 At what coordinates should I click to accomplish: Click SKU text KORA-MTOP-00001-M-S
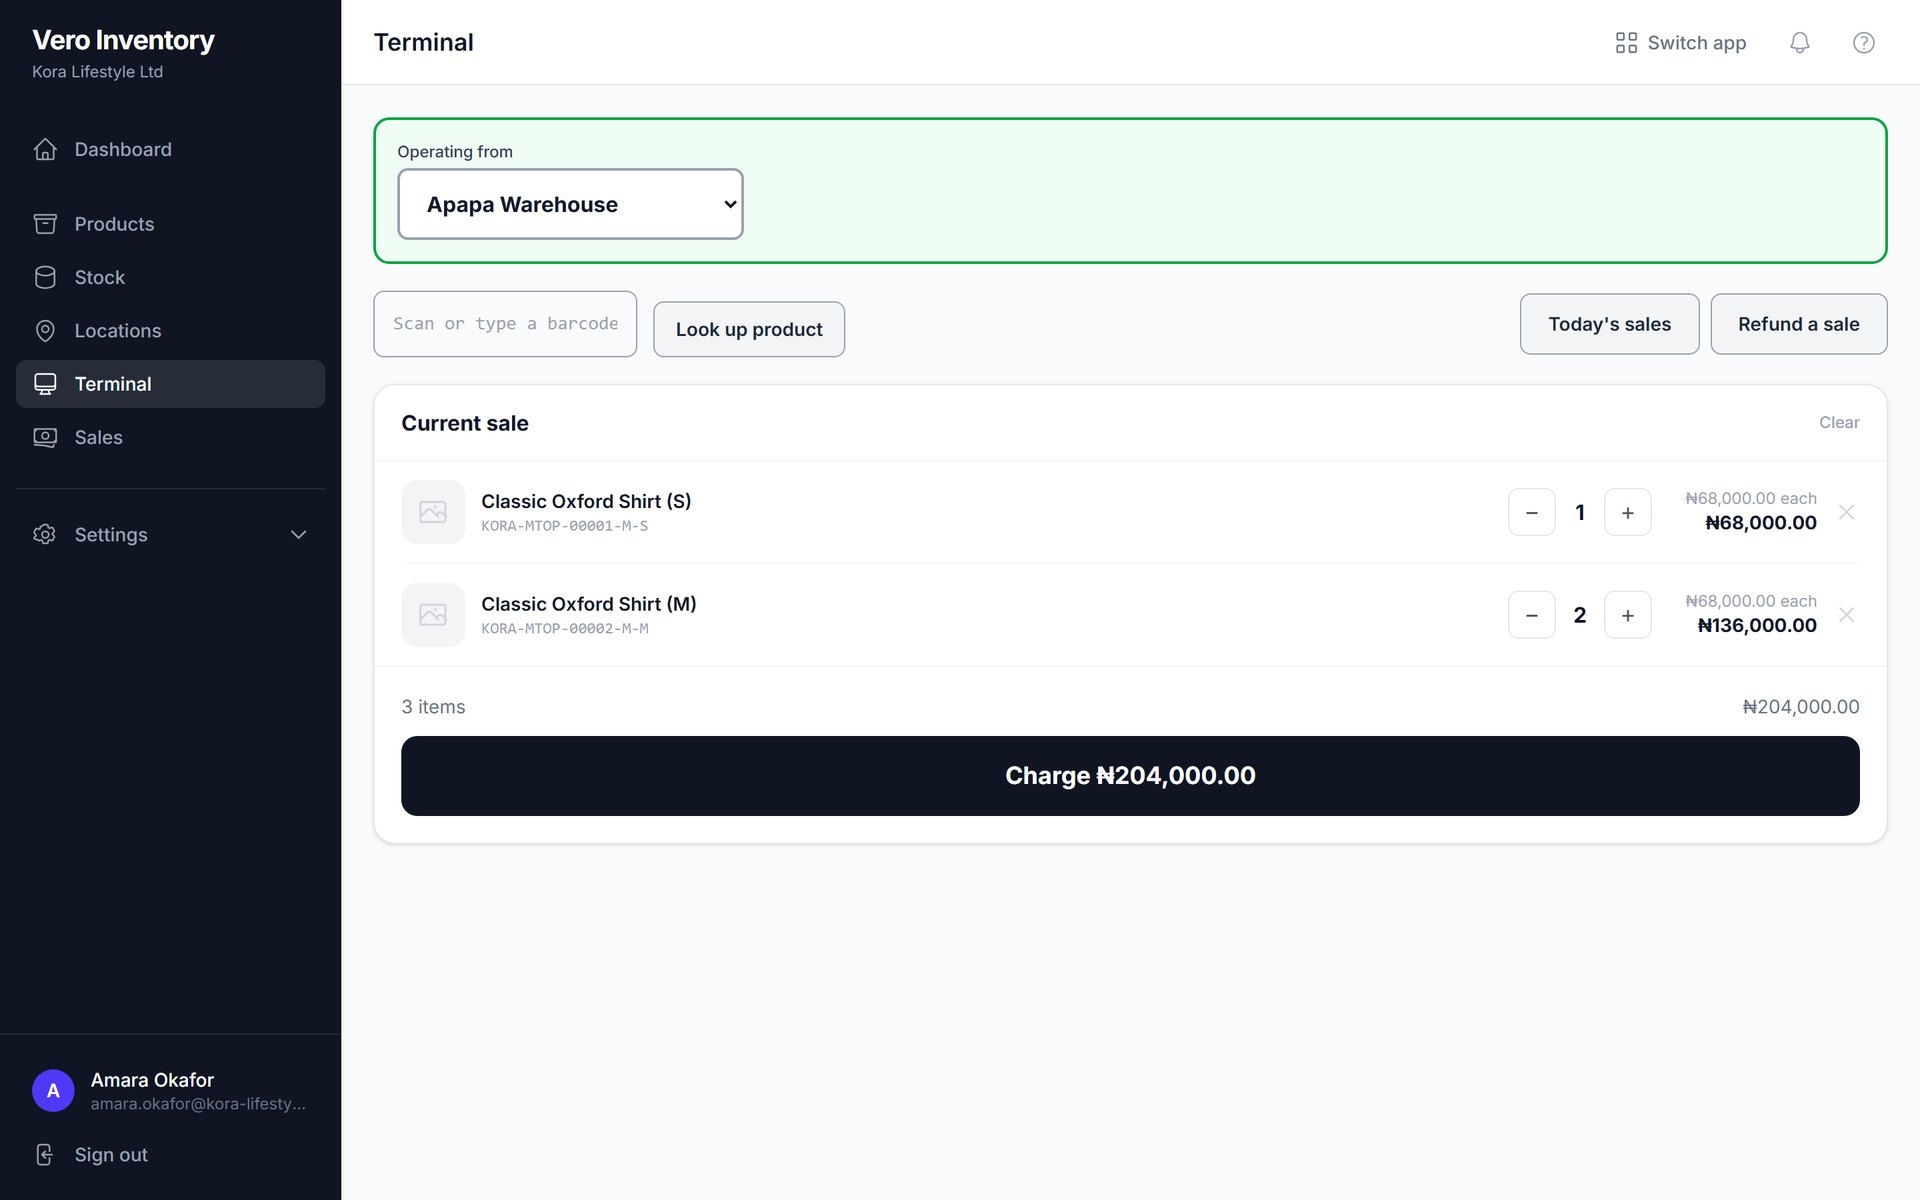point(564,526)
